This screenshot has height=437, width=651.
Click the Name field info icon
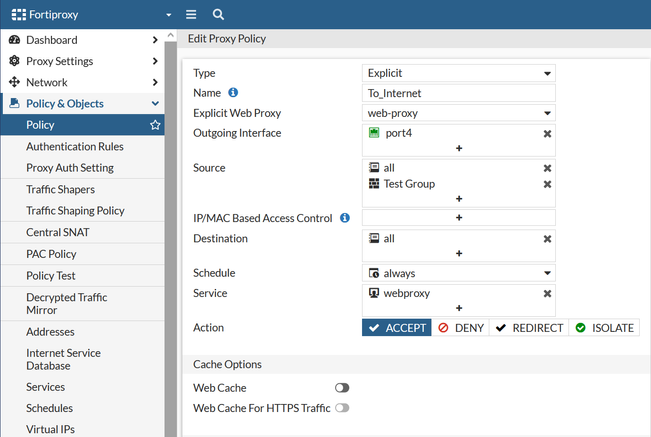(233, 93)
